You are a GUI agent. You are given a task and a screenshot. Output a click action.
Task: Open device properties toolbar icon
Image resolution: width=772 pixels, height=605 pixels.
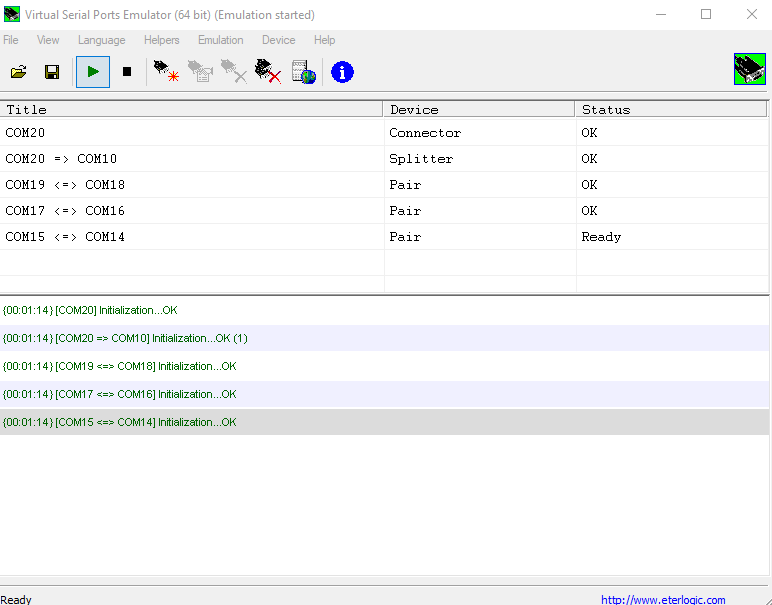point(200,72)
